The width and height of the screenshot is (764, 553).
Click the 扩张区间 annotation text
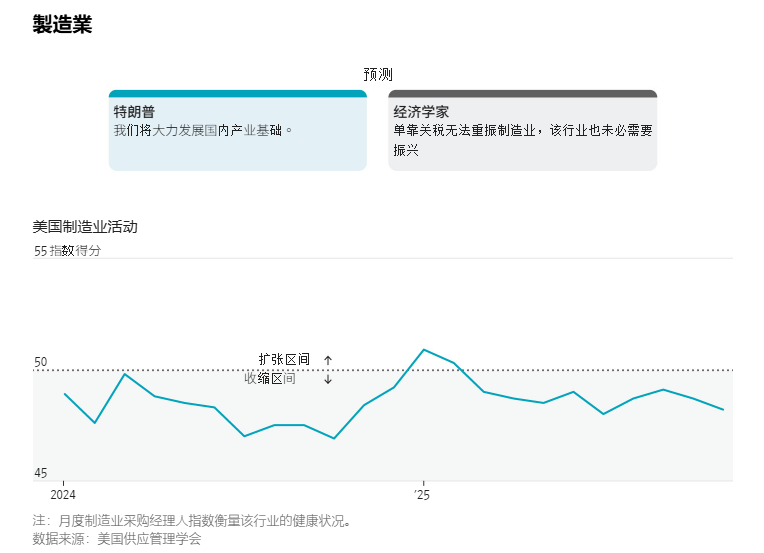click(x=284, y=359)
